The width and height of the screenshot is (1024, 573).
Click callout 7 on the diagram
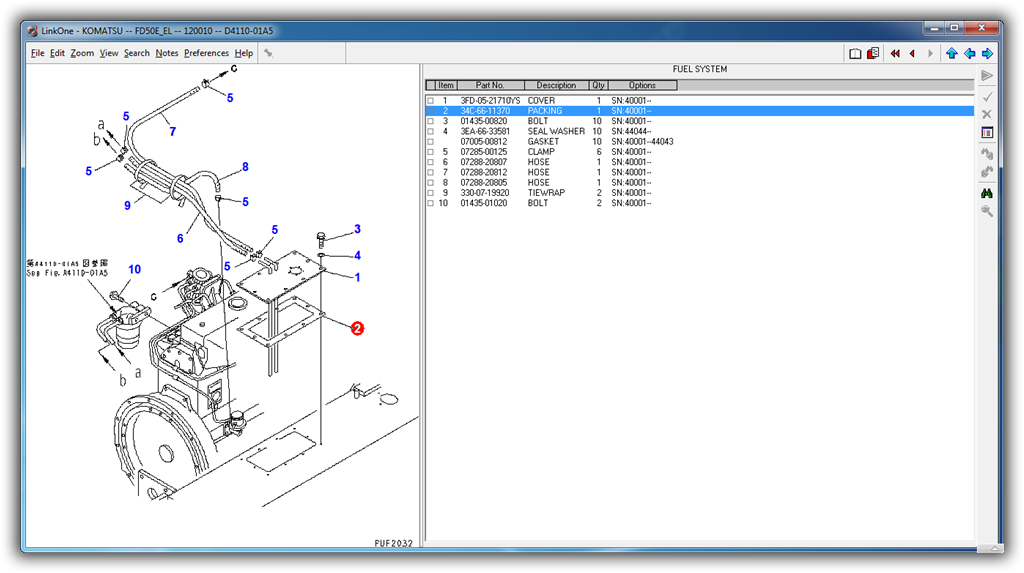[x=172, y=132]
